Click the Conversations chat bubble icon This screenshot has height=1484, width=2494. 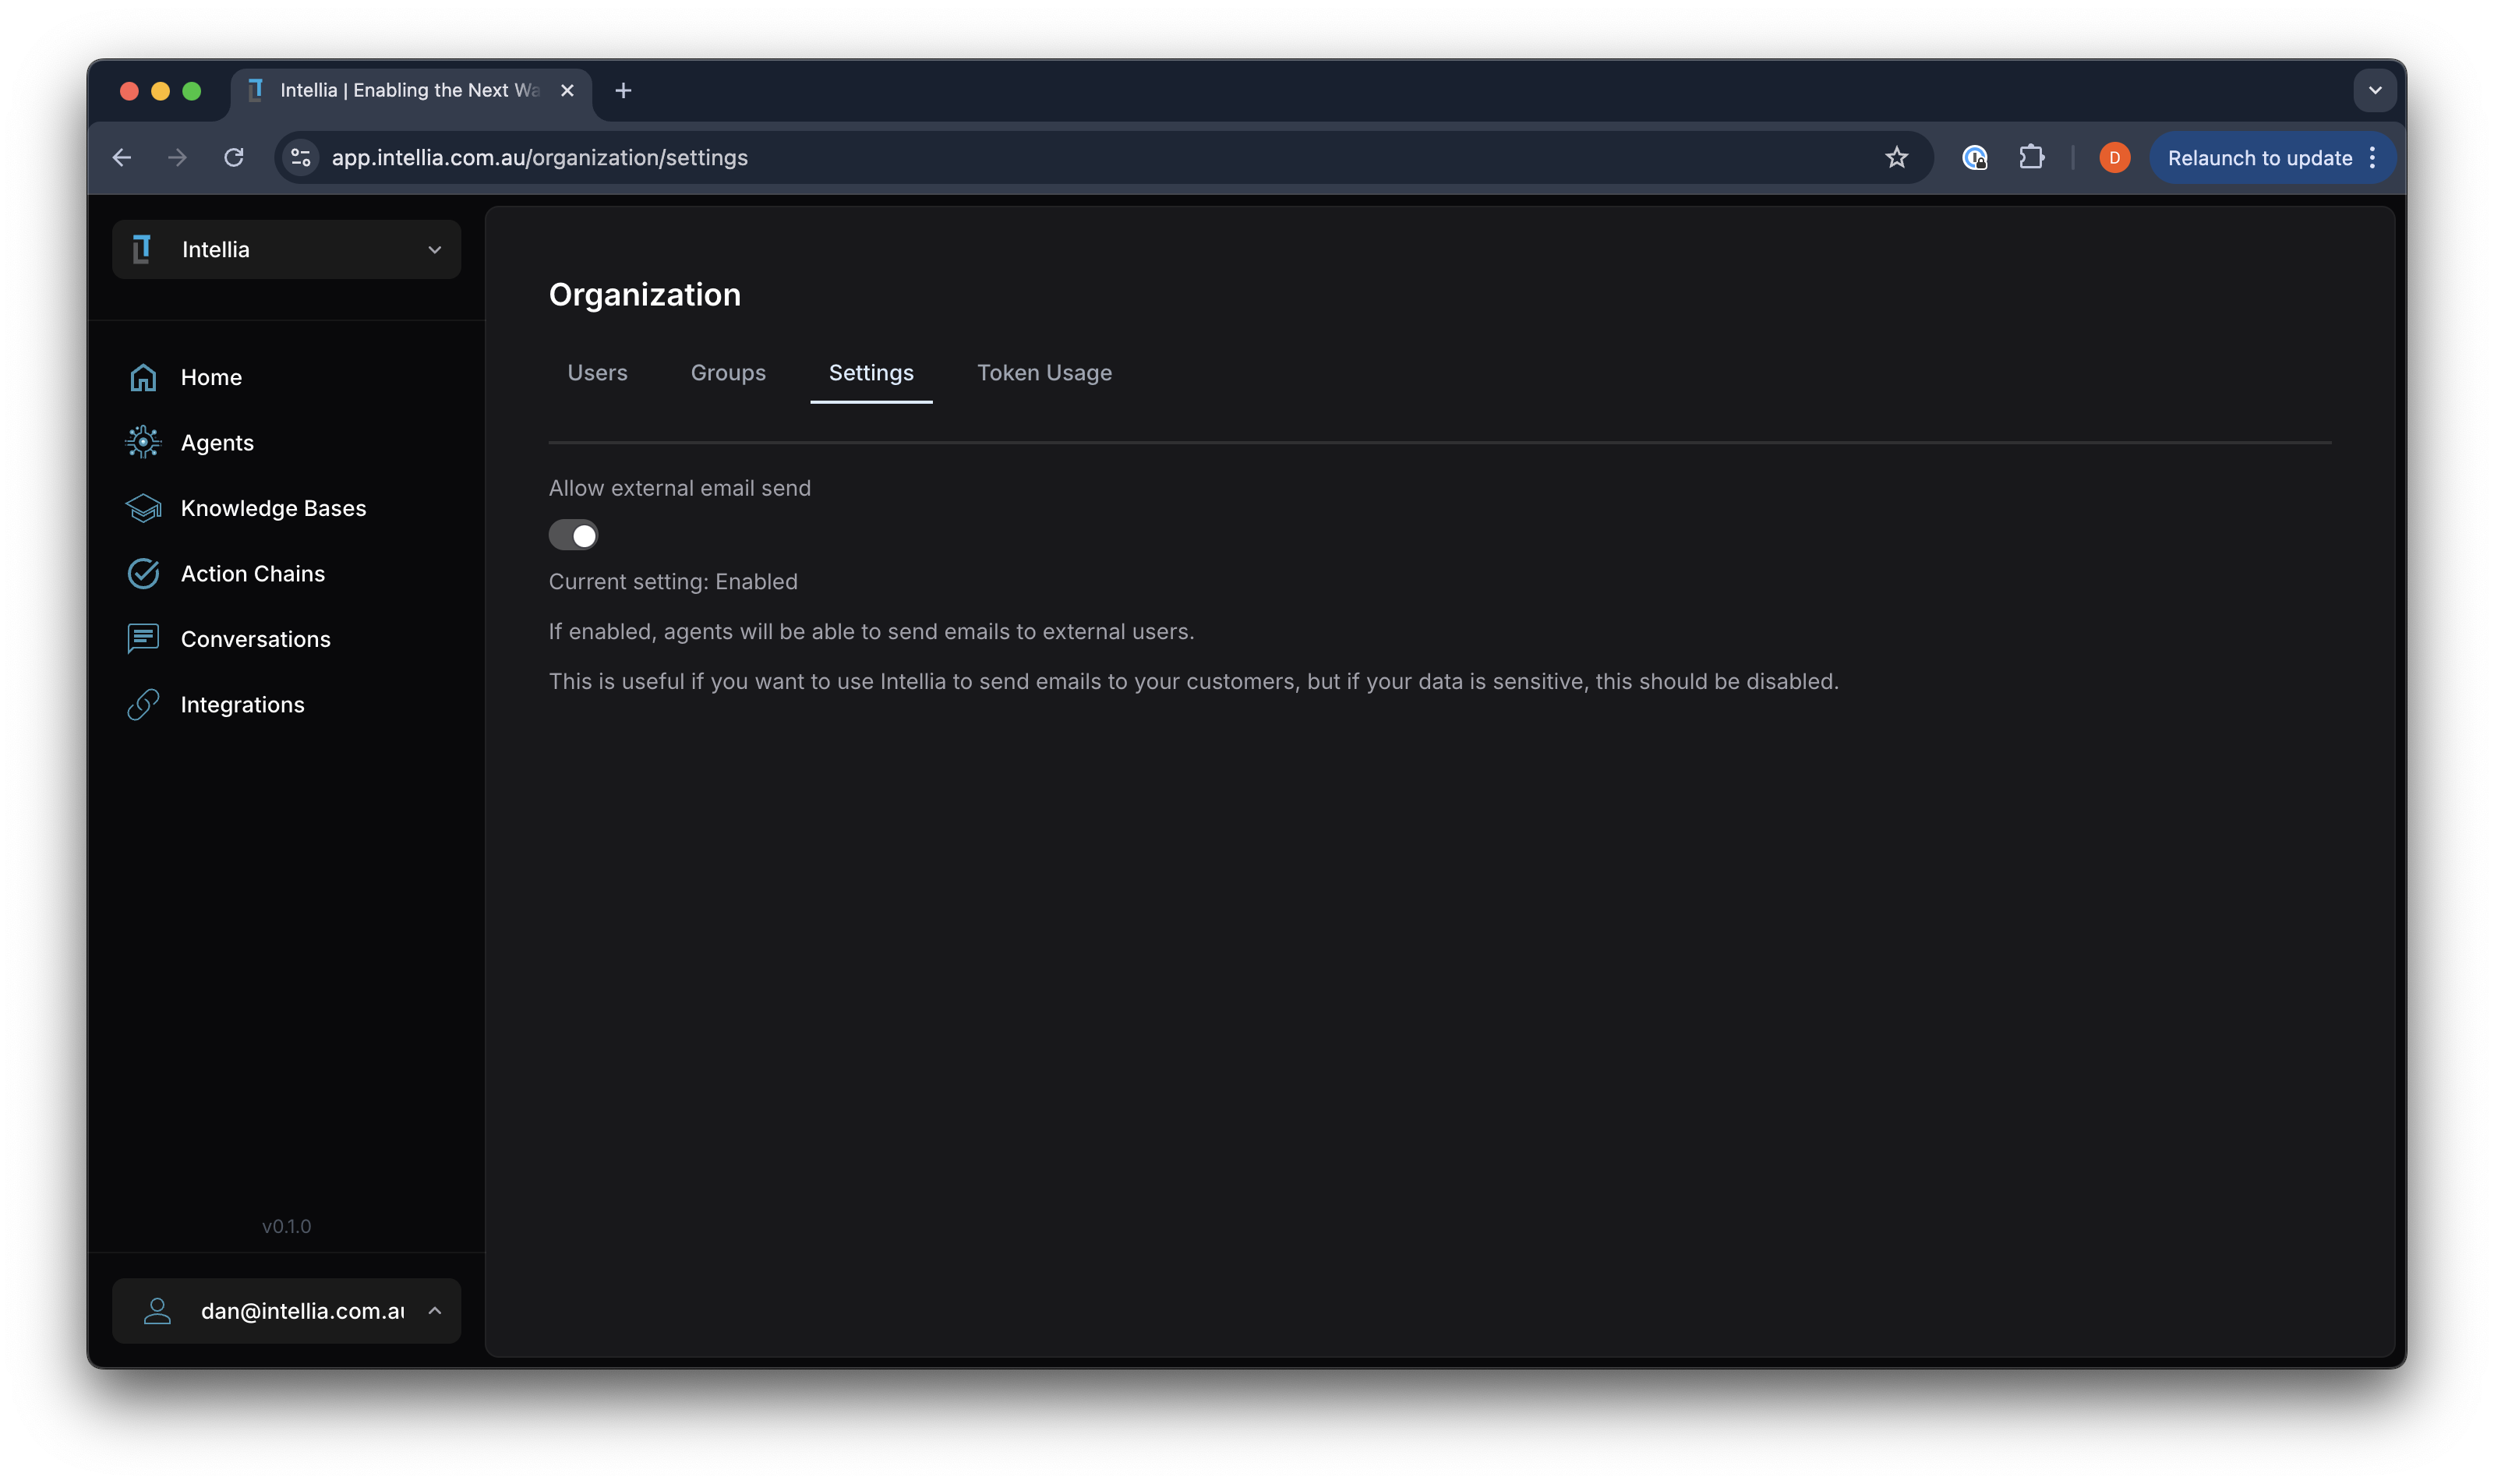143,638
